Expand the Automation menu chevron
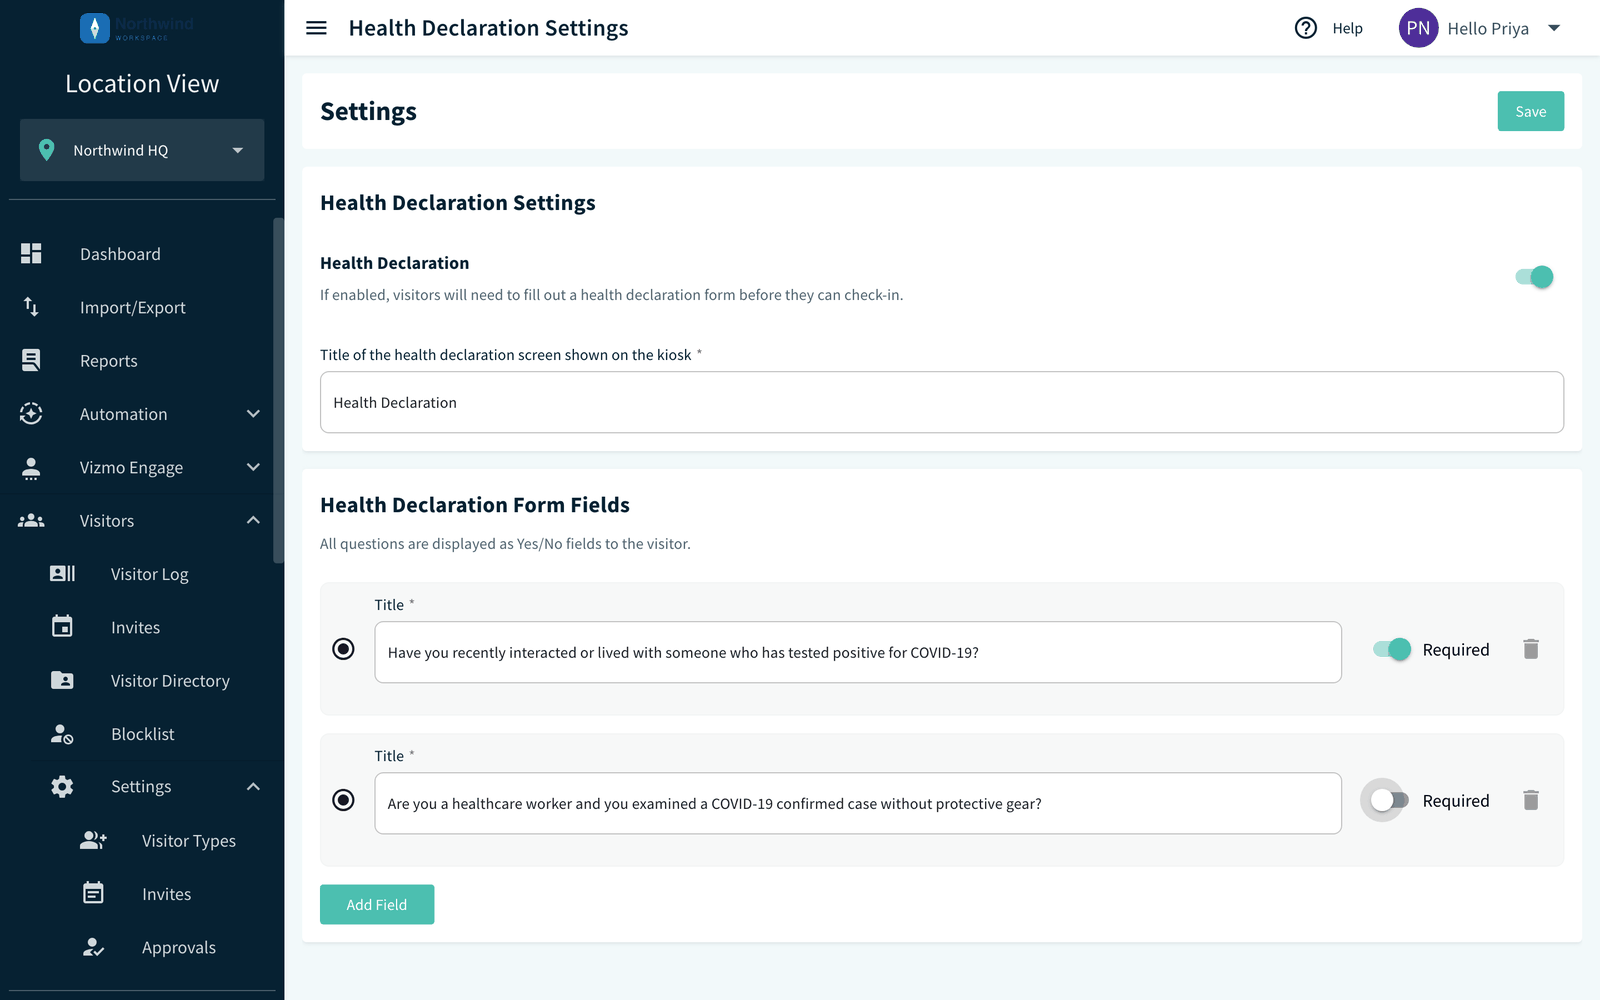The image size is (1600, 1000). [x=253, y=414]
